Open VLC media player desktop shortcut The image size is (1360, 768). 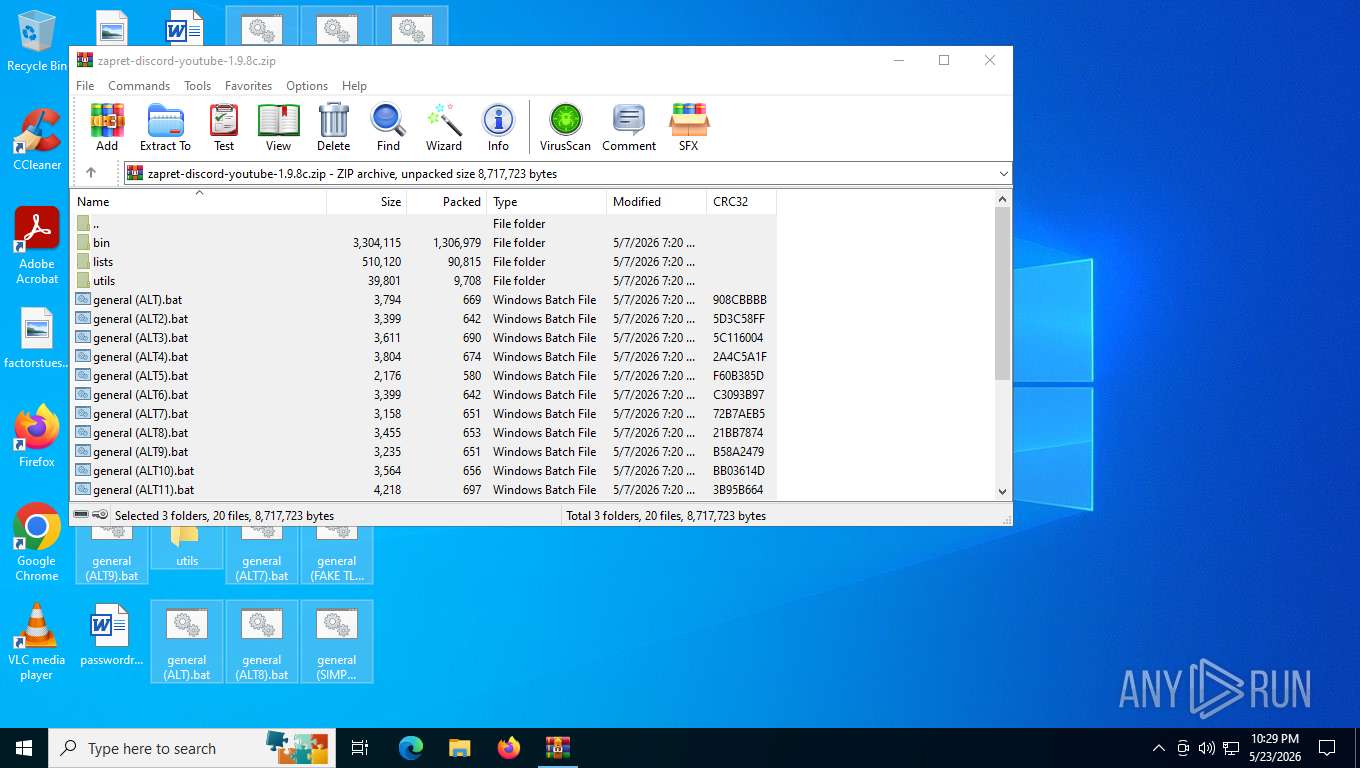pyautogui.click(x=37, y=642)
